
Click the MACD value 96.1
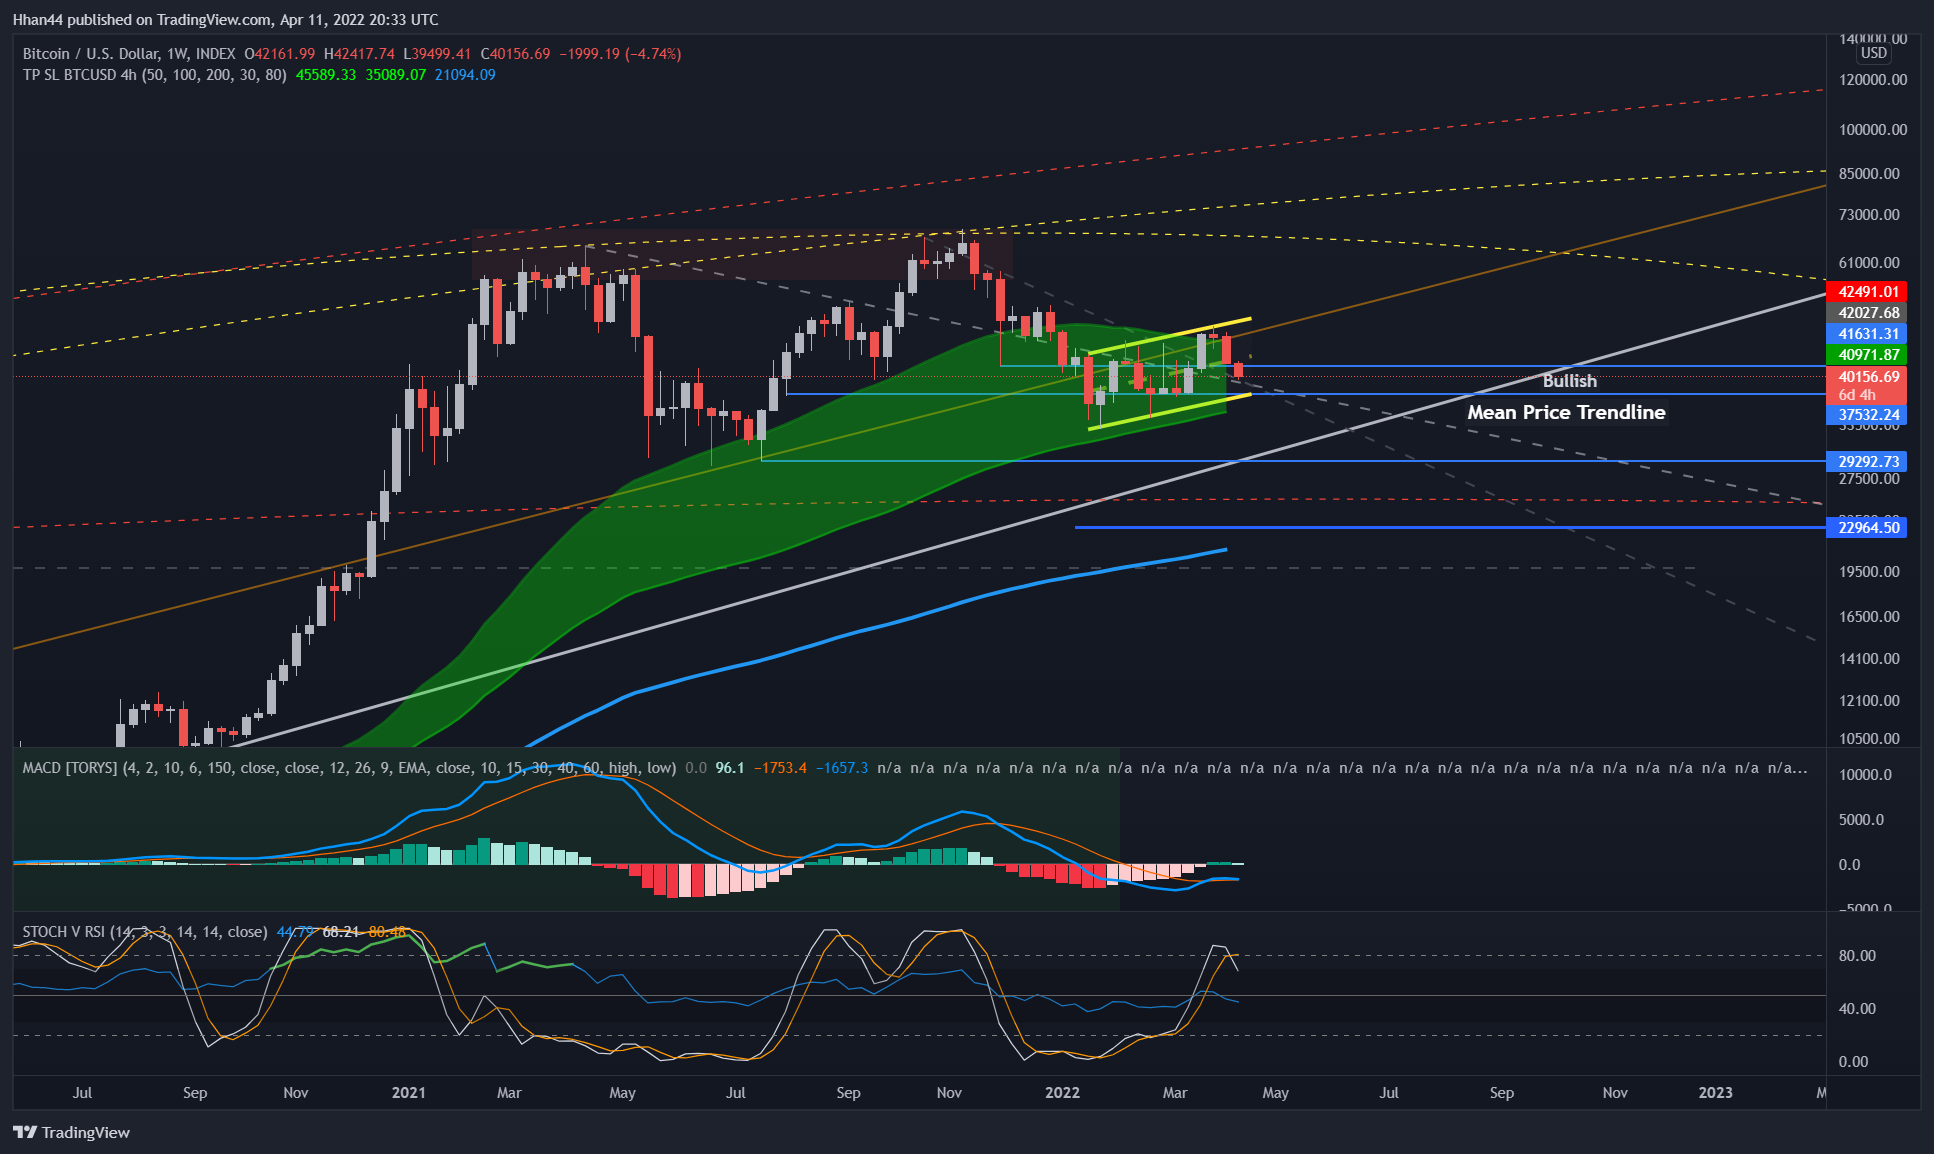730,768
